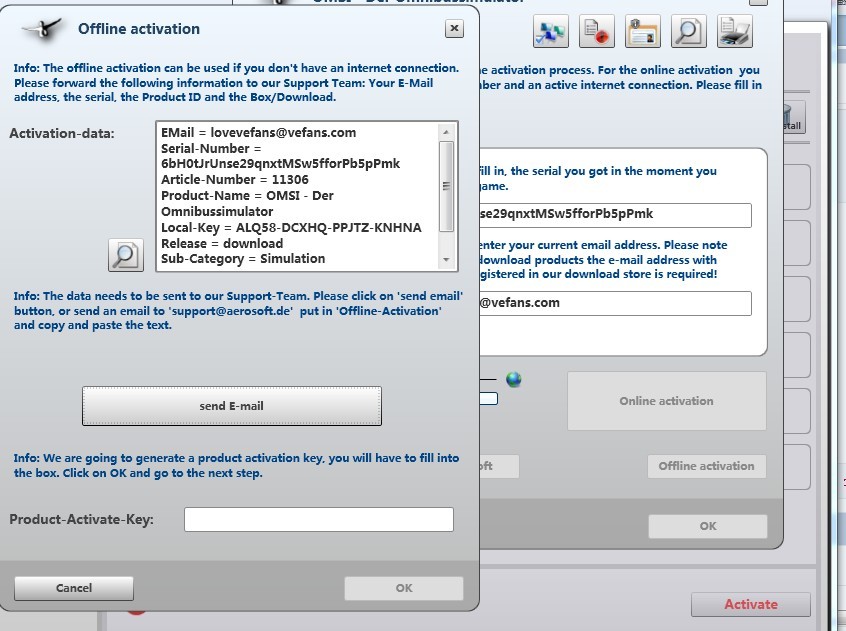The height and width of the screenshot is (631, 846).
Task: Close the Offline activation dialog
Action: point(454,29)
